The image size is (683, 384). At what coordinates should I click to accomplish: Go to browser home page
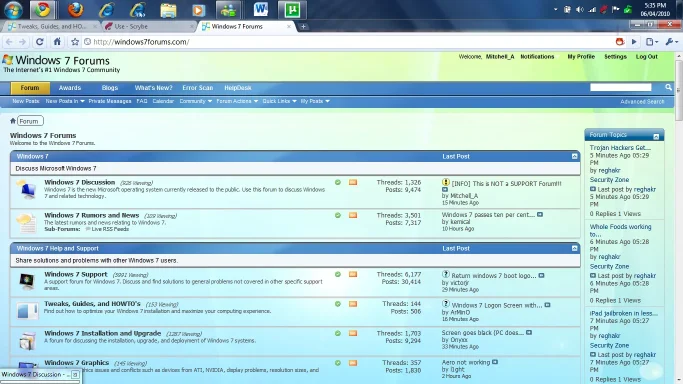tap(57, 42)
